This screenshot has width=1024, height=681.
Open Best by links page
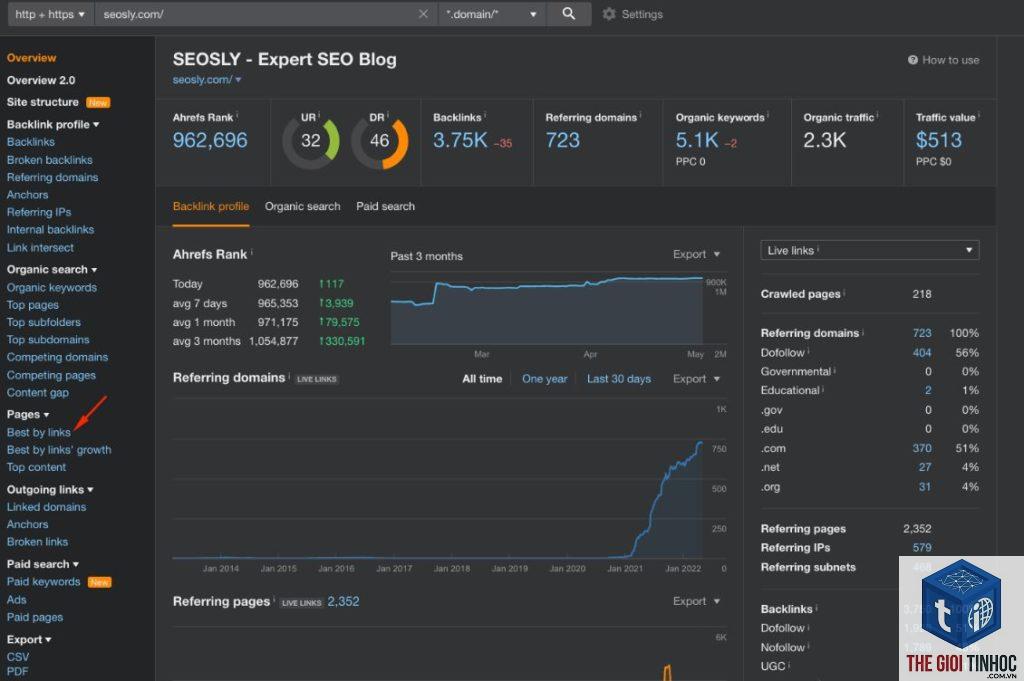coord(39,432)
